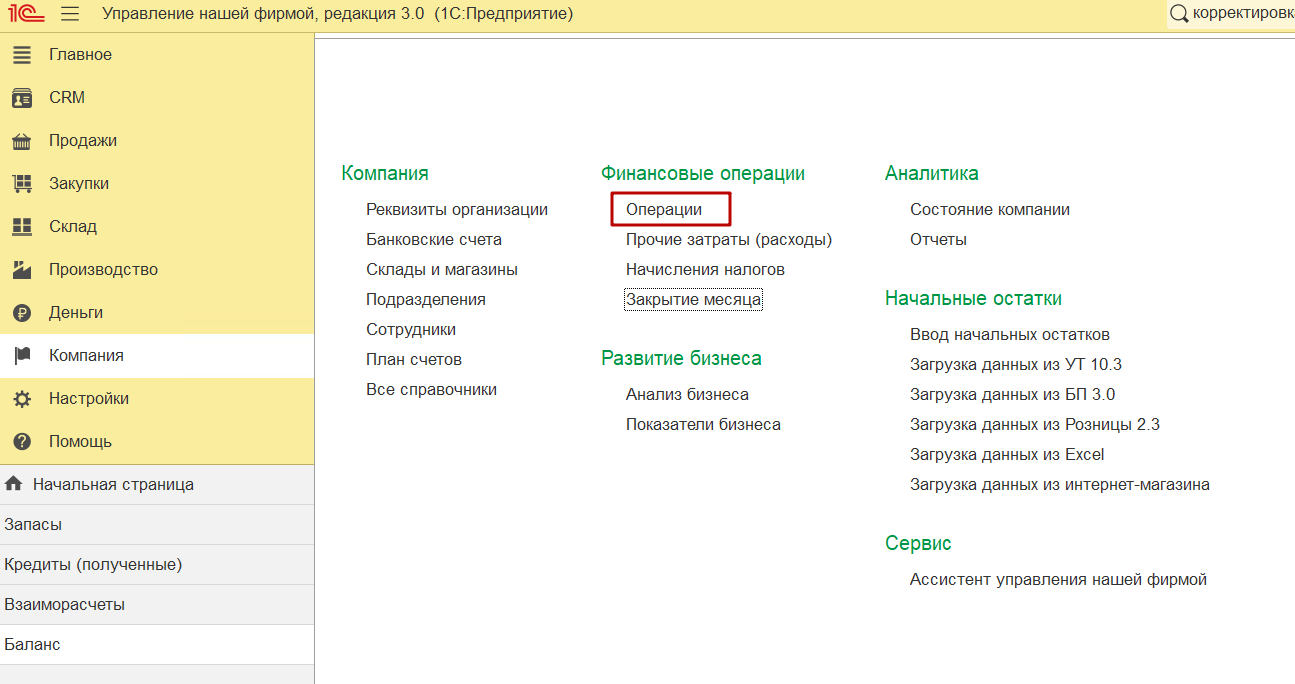Click the CRM section icon
The image size is (1295, 684).
point(22,98)
